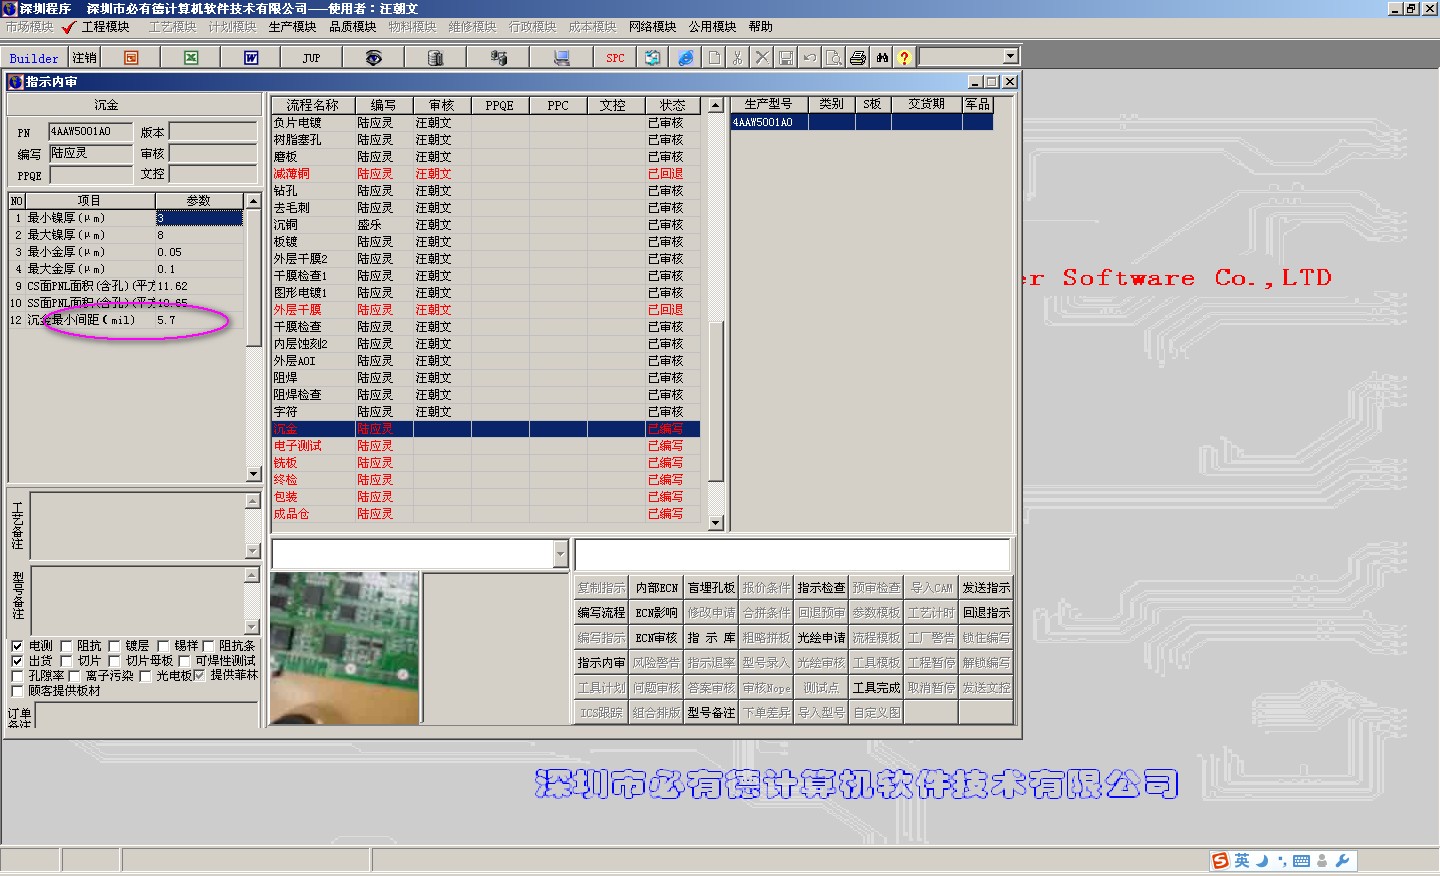The image size is (1440, 876).
Task: Click the JUP toolbar button
Action: click(x=311, y=58)
